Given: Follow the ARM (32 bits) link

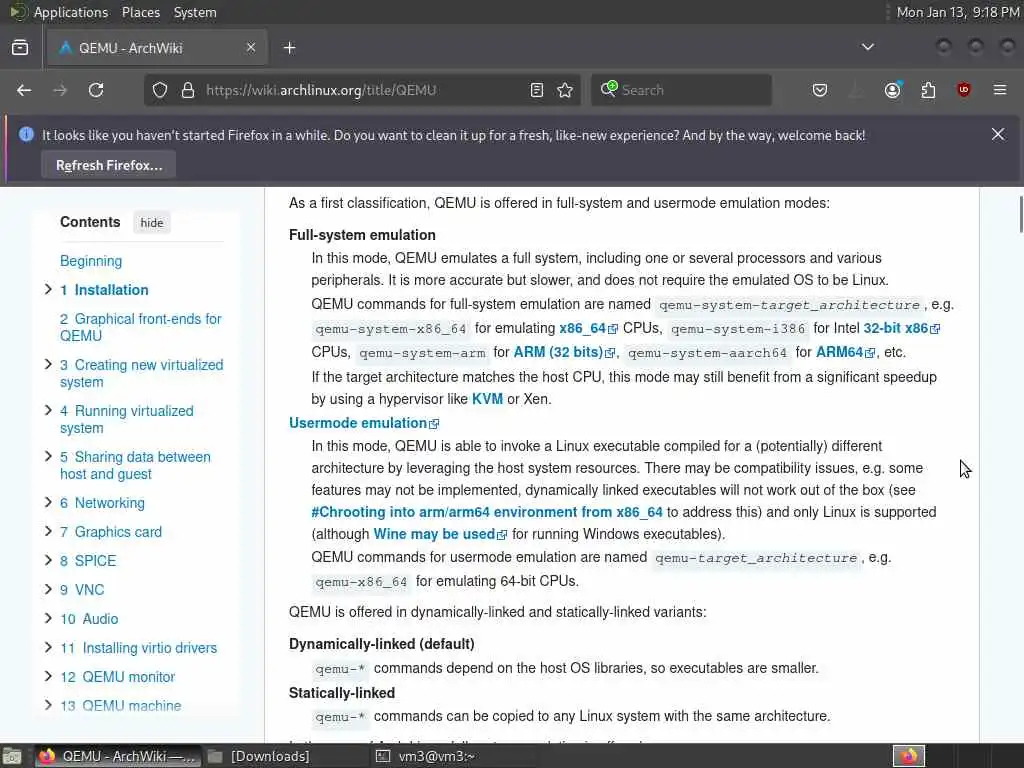Looking at the screenshot, I should pyautogui.click(x=564, y=353).
